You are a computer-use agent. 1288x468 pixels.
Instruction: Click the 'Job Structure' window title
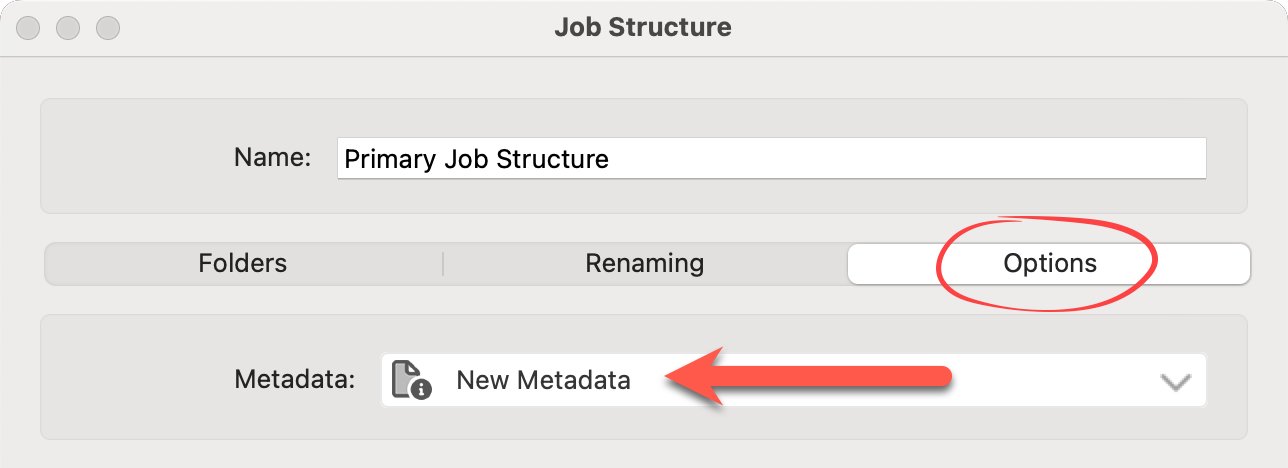point(643,27)
